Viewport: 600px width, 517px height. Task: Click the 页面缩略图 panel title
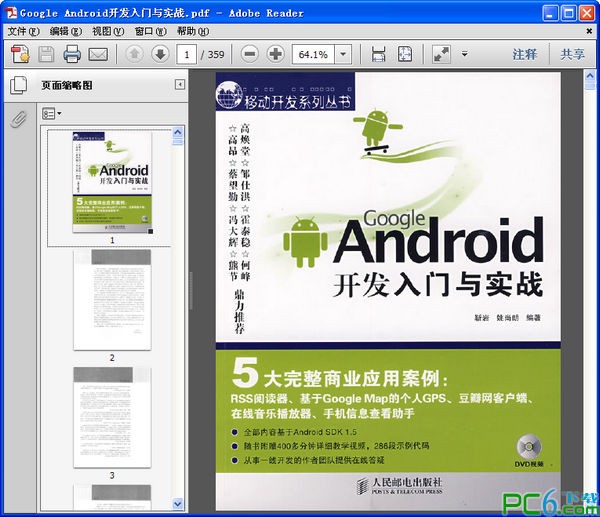coord(67,85)
